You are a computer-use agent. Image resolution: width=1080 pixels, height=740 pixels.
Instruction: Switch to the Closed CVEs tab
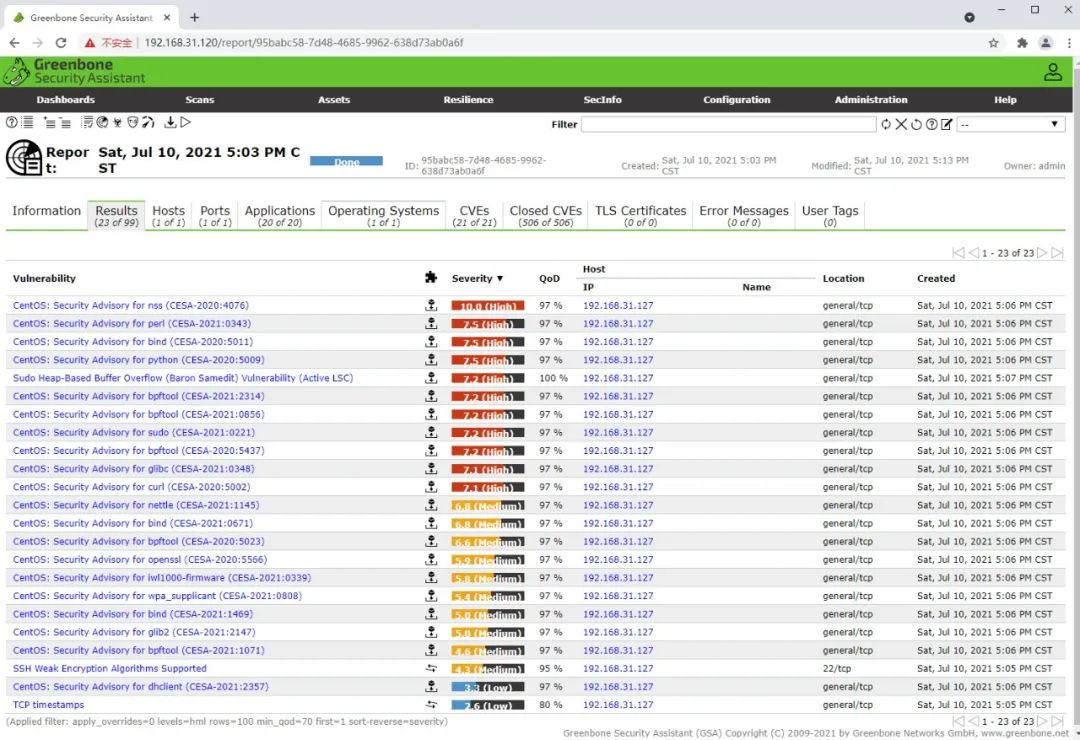[546, 216]
